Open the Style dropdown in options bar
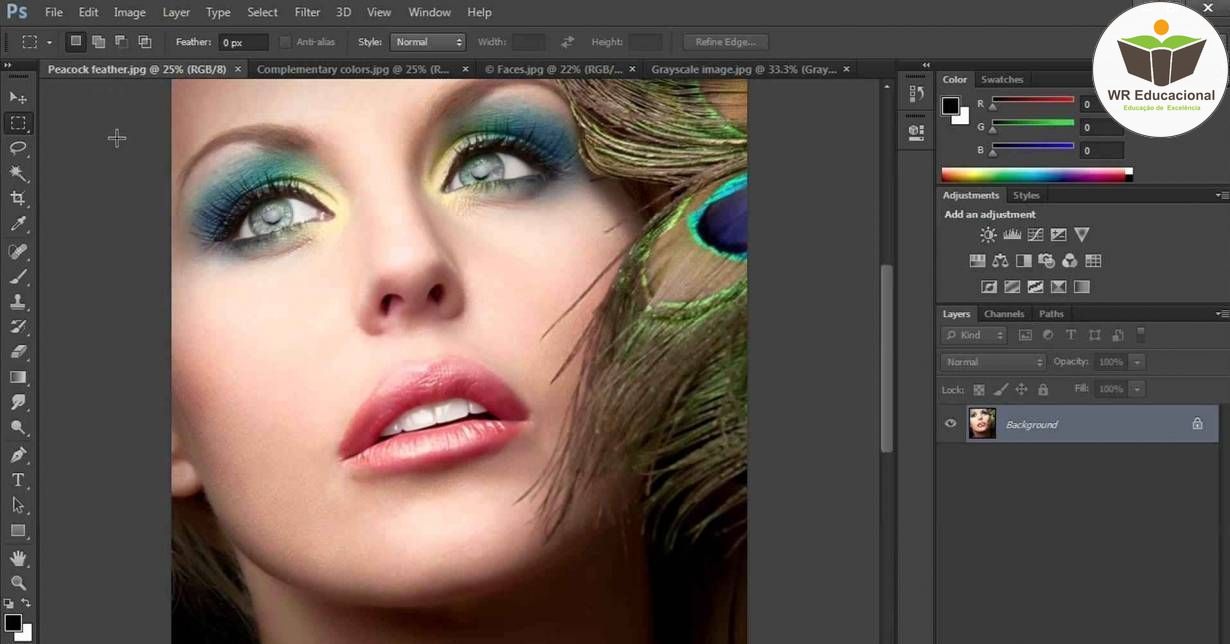Screen dimensions: 1230x644 [428, 42]
